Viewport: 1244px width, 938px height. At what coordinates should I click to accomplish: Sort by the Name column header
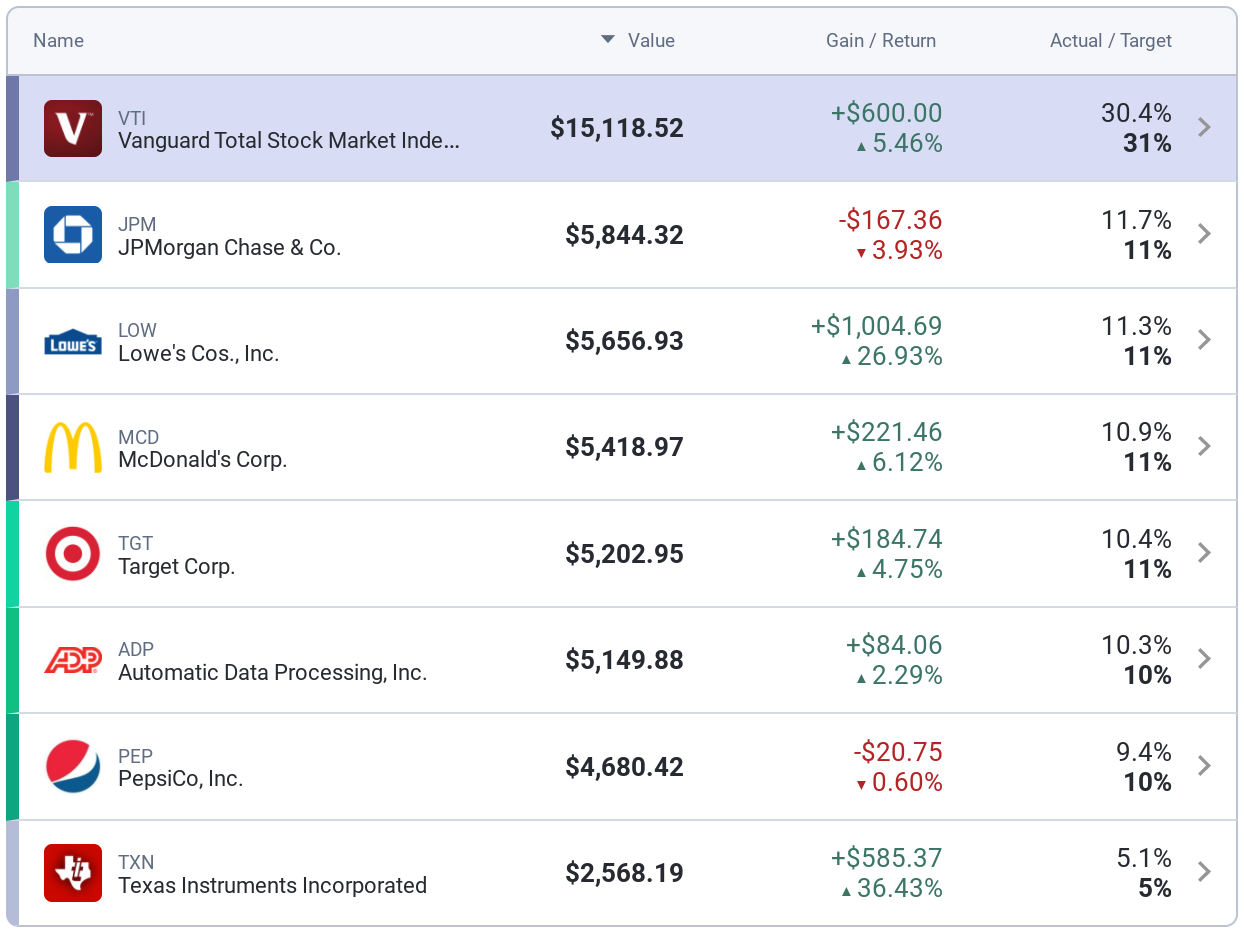pos(58,41)
